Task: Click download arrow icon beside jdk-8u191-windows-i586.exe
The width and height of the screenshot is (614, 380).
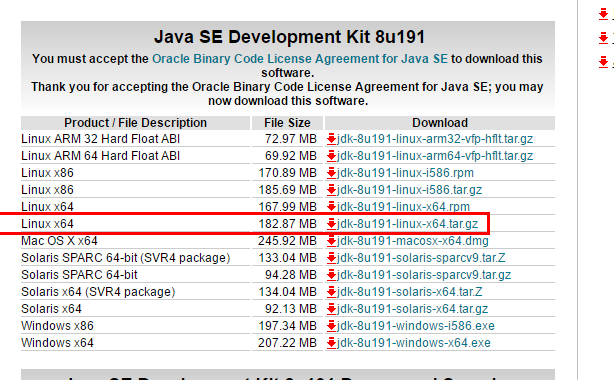Action: pyautogui.click(x=331, y=326)
